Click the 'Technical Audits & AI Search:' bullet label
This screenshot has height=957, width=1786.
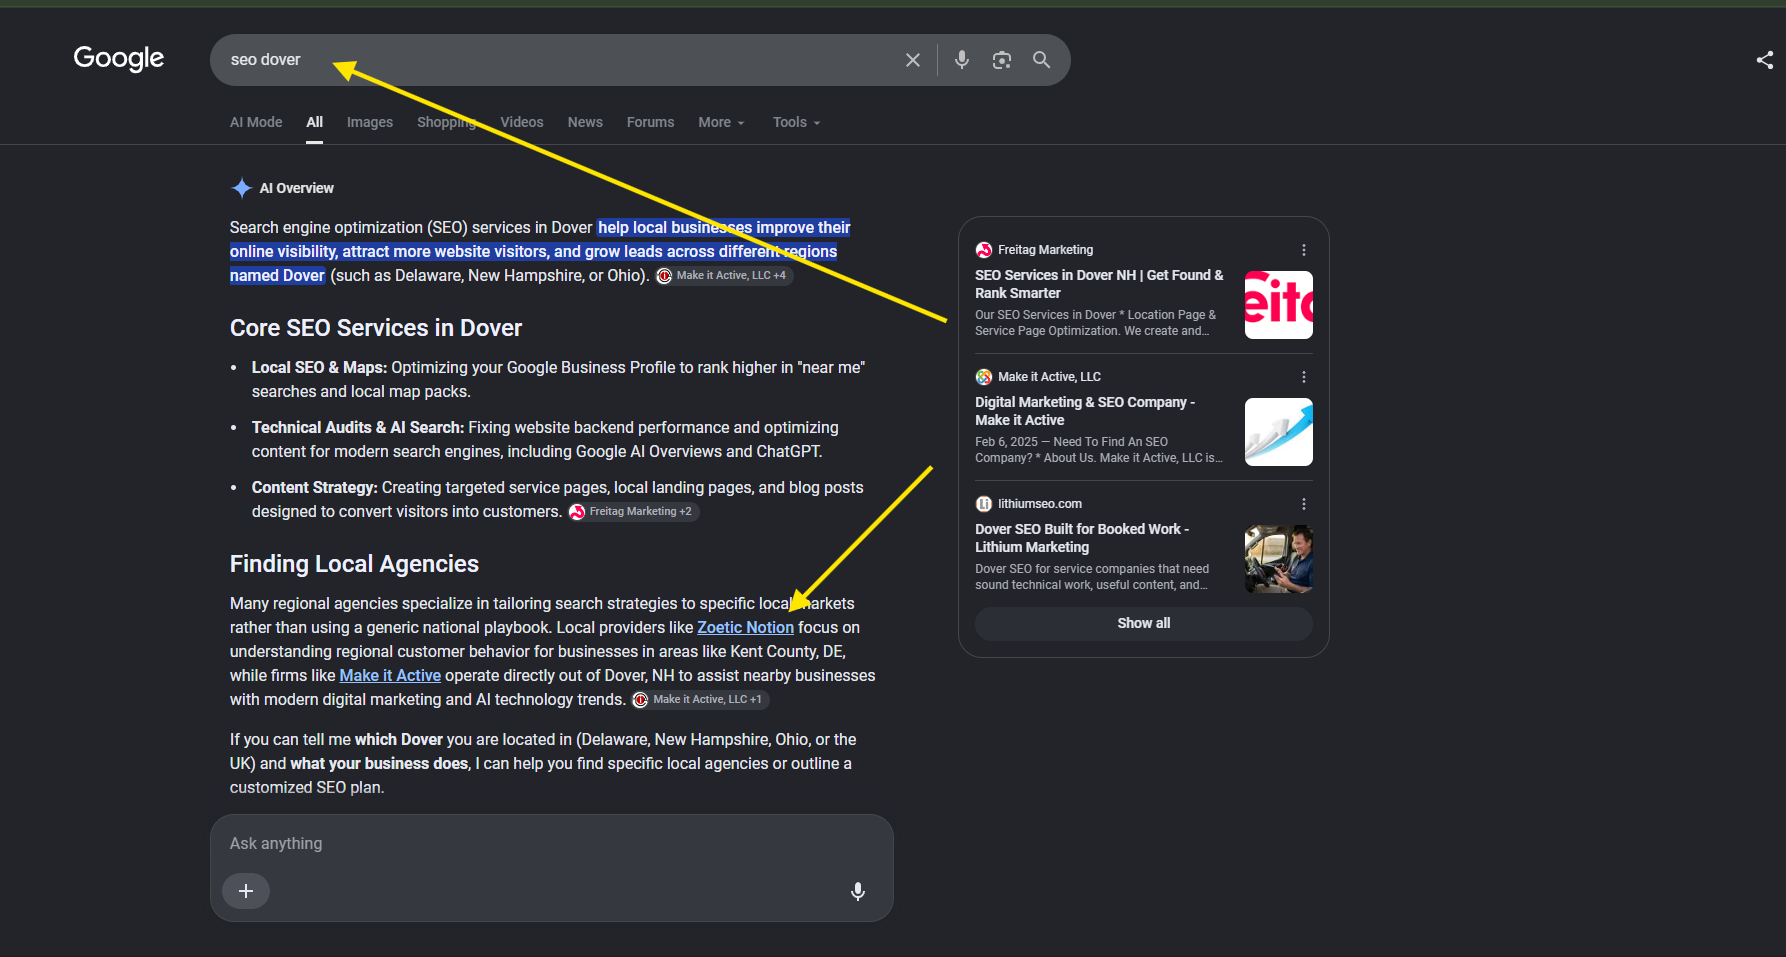coord(358,428)
